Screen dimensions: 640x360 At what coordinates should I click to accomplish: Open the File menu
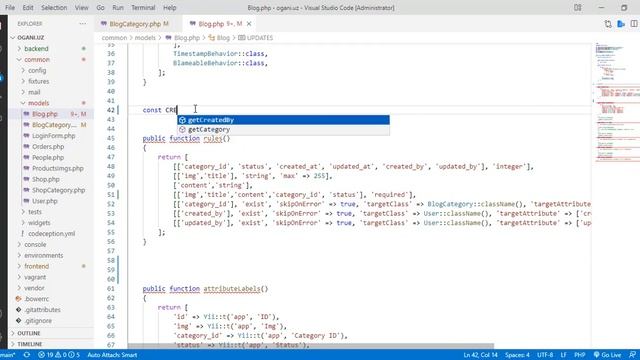coord(10,8)
